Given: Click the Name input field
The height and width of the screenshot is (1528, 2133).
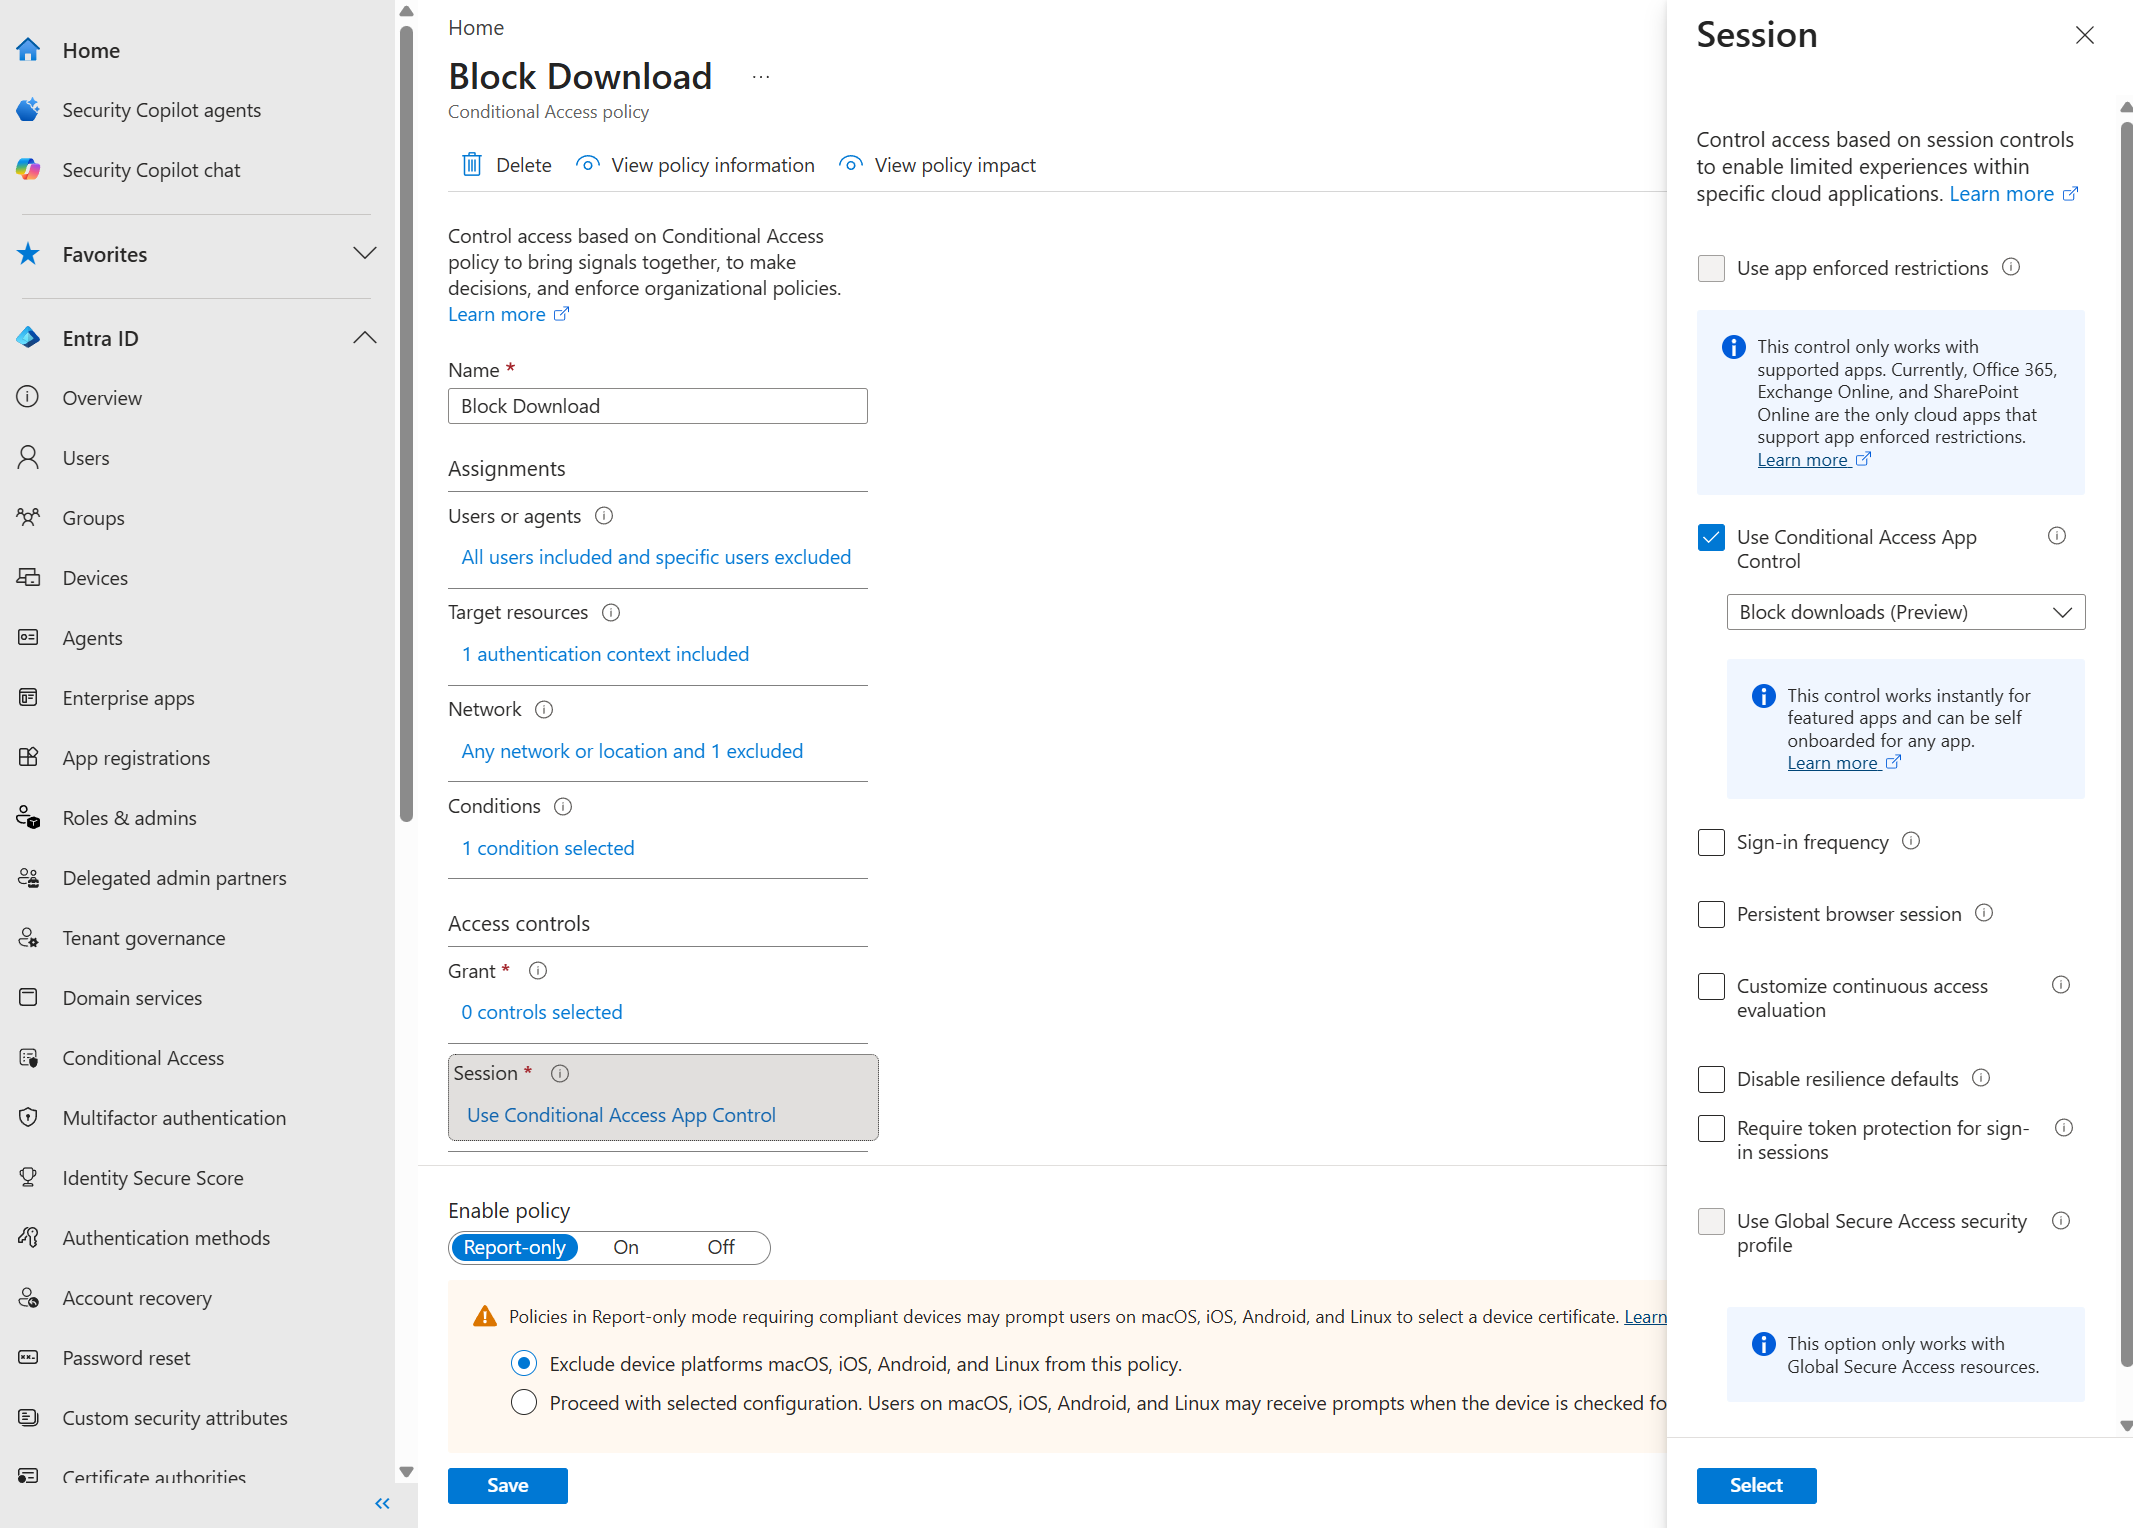Looking at the screenshot, I should [x=658, y=406].
